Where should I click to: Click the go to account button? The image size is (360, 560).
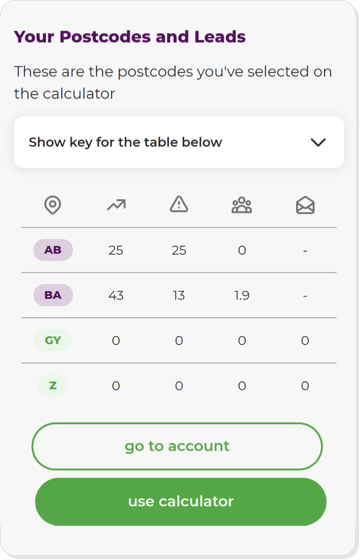(177, 446)
